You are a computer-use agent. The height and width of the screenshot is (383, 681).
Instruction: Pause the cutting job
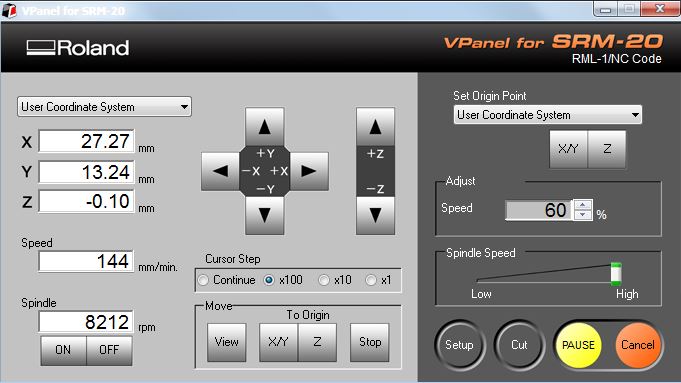[x=579, y=345]
